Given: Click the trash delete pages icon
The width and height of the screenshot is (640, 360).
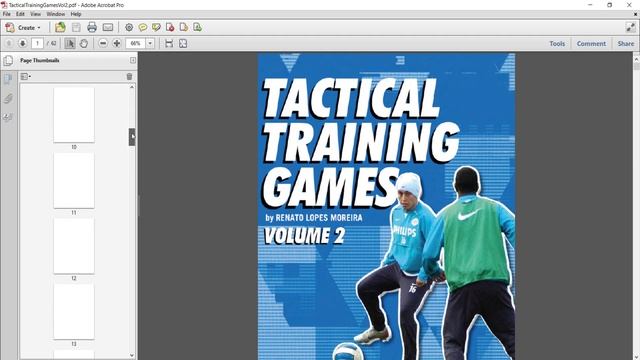Looking at the screenshot, I should coord(129,76).
